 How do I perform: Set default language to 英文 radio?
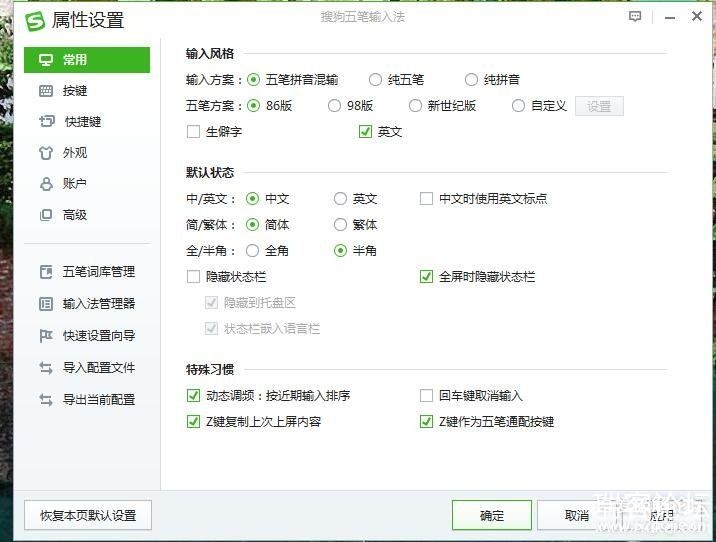point(340,199)
